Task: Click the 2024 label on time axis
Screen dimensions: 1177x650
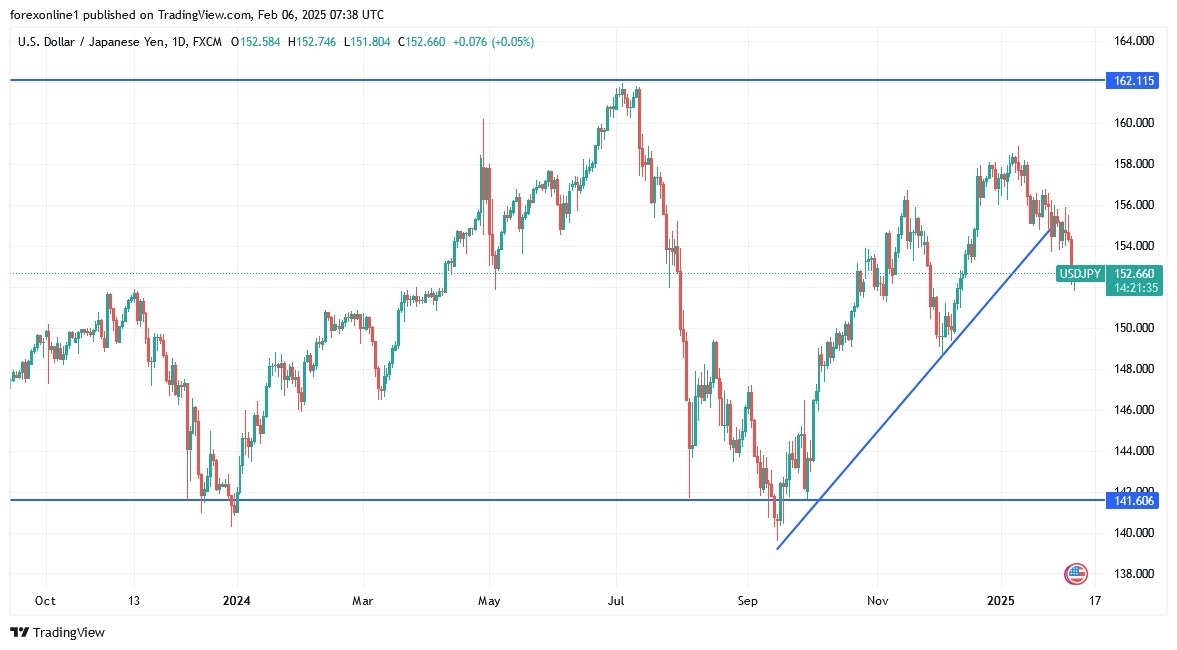Action: [x=237, y=601]
